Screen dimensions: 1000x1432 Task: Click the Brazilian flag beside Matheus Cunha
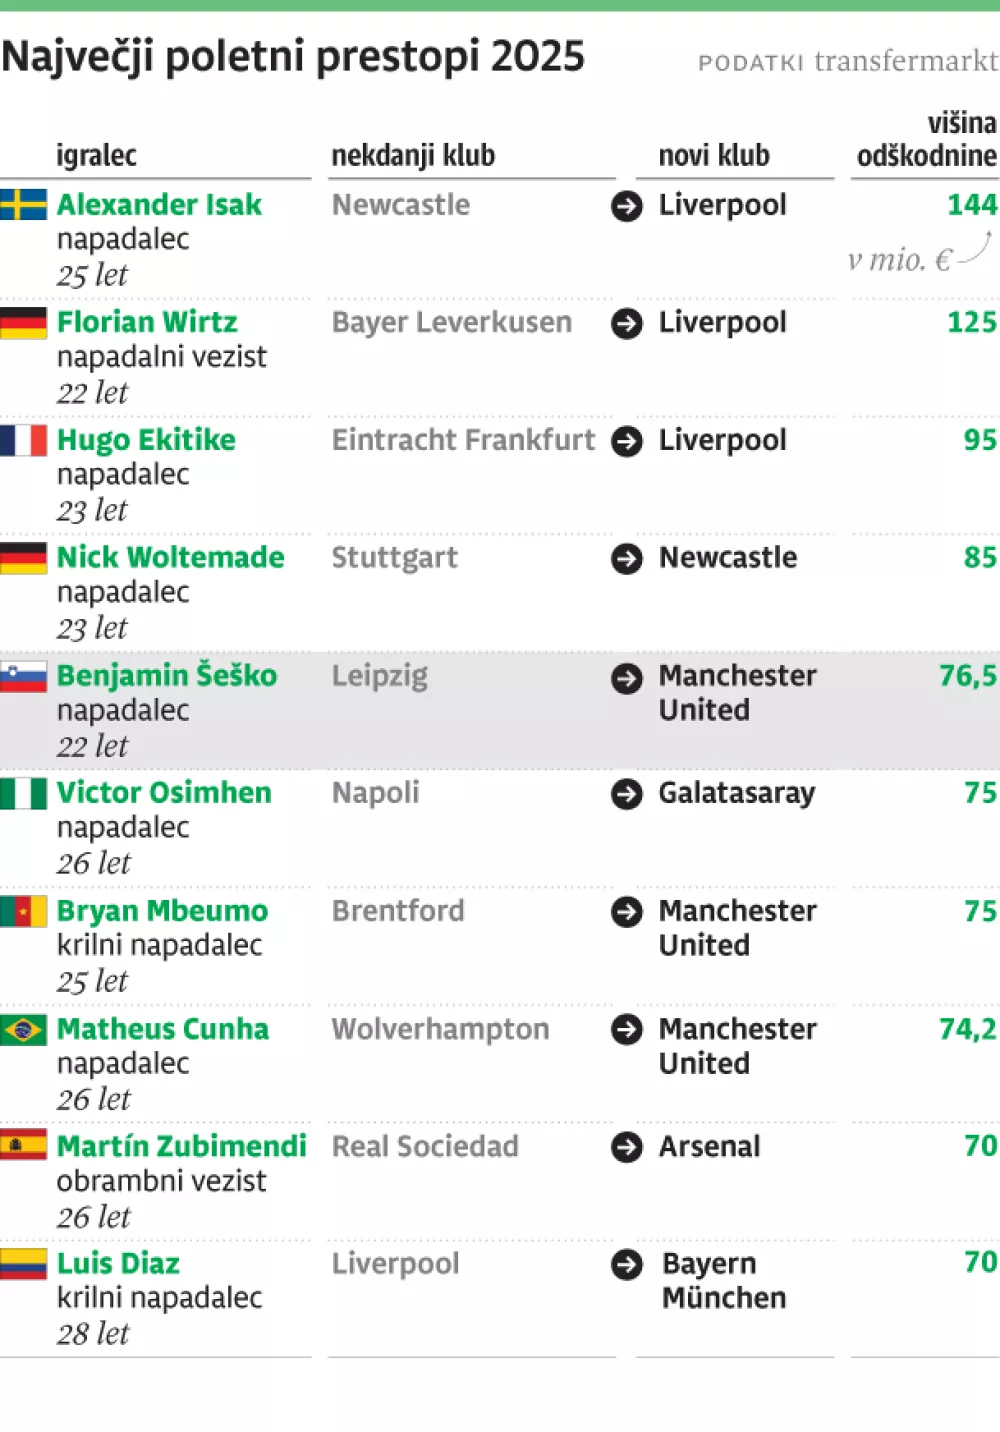coord(23,1029)
